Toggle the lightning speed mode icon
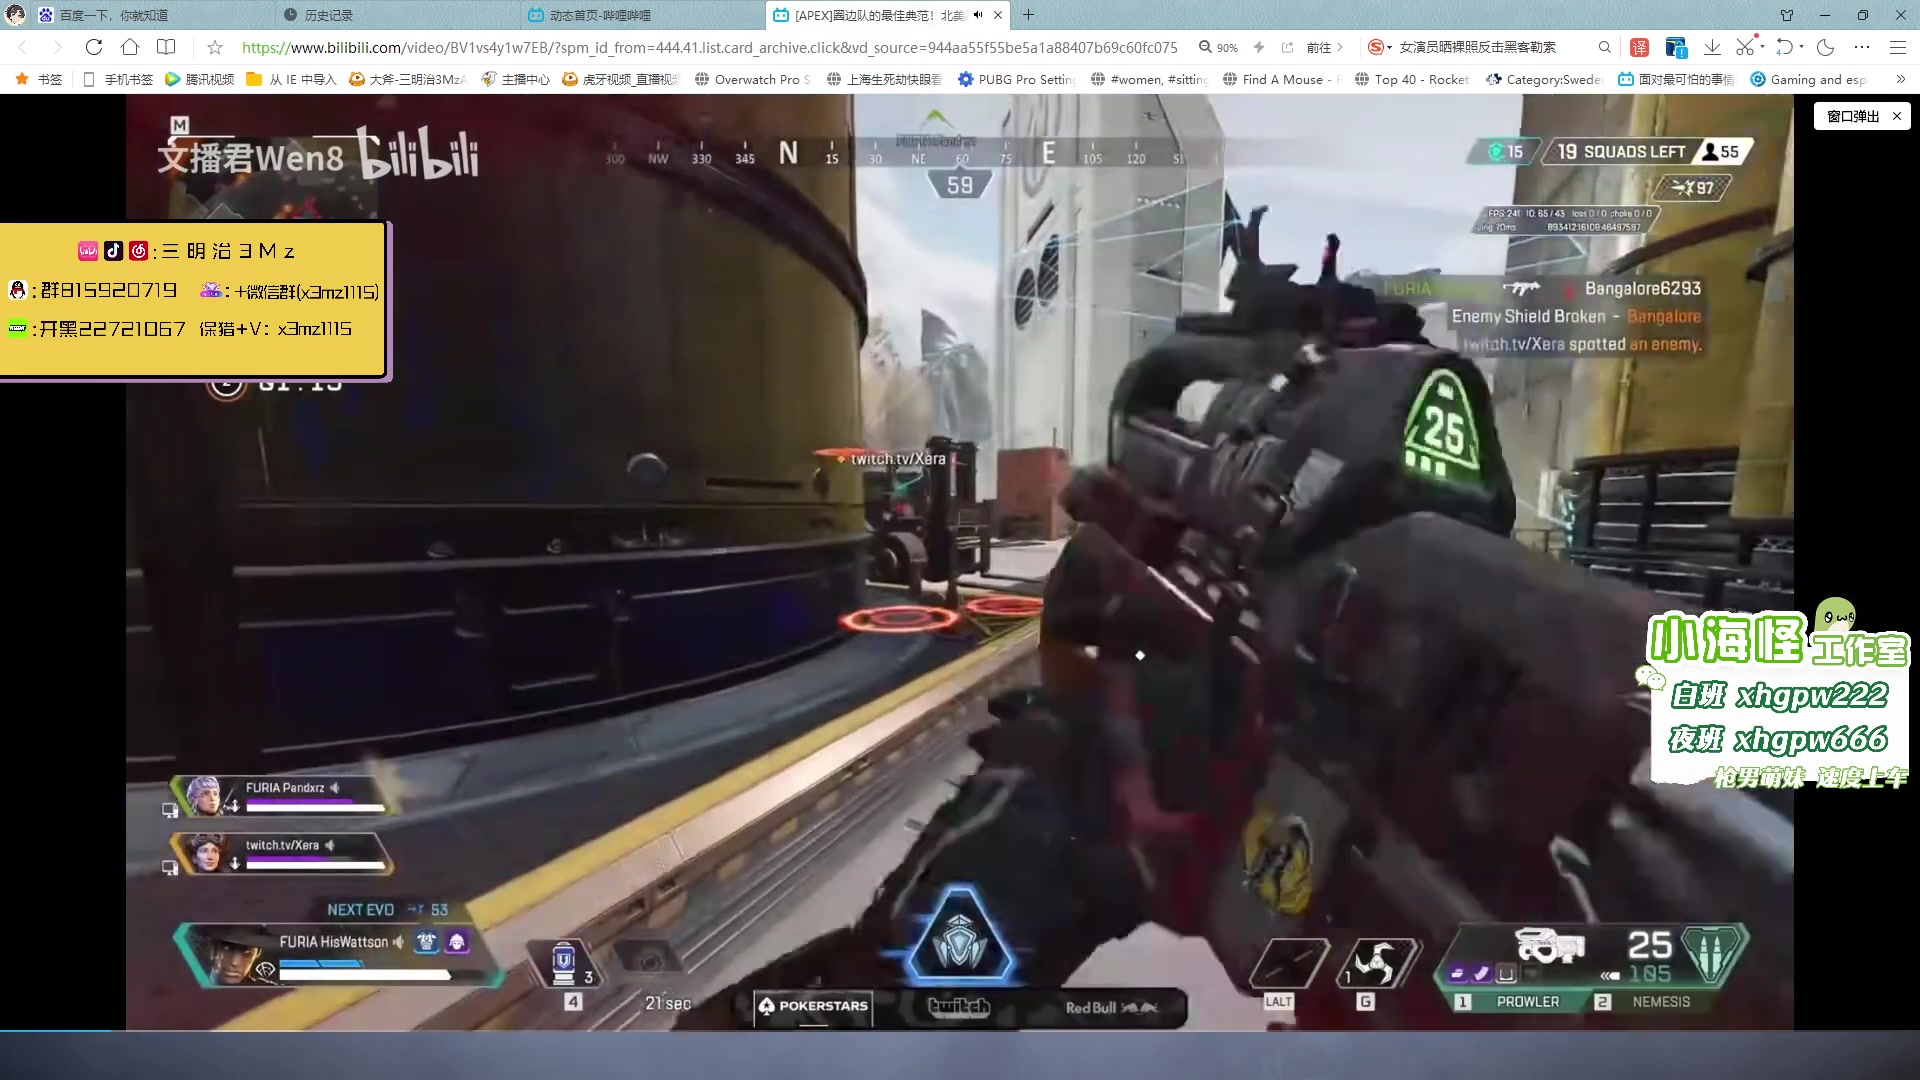The height and width of the screenshot is (1080, 1920). pyautogui.click(x=1259, y=47)
